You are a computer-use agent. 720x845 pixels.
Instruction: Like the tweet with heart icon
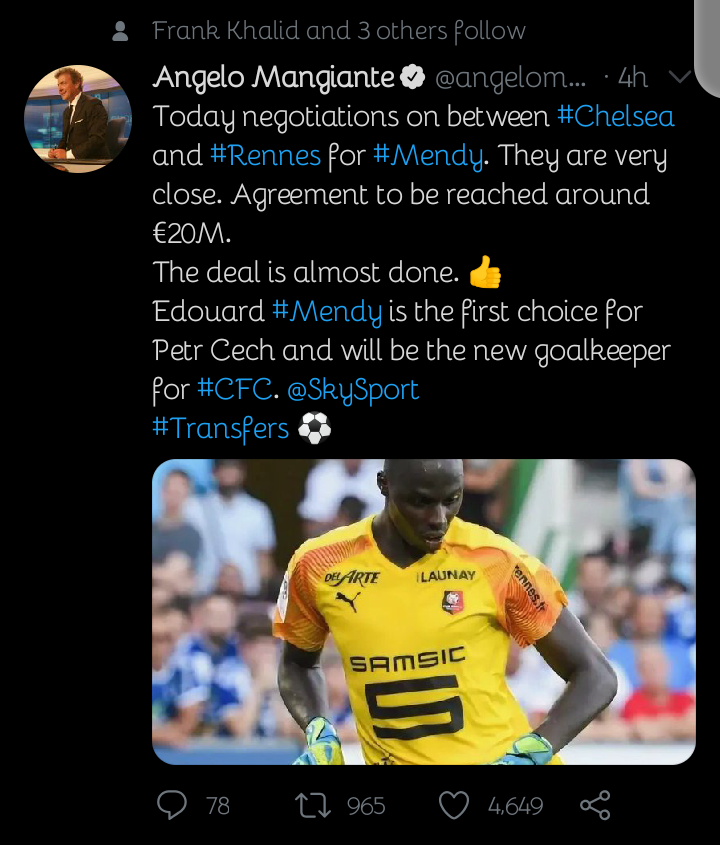pos(454,806)
